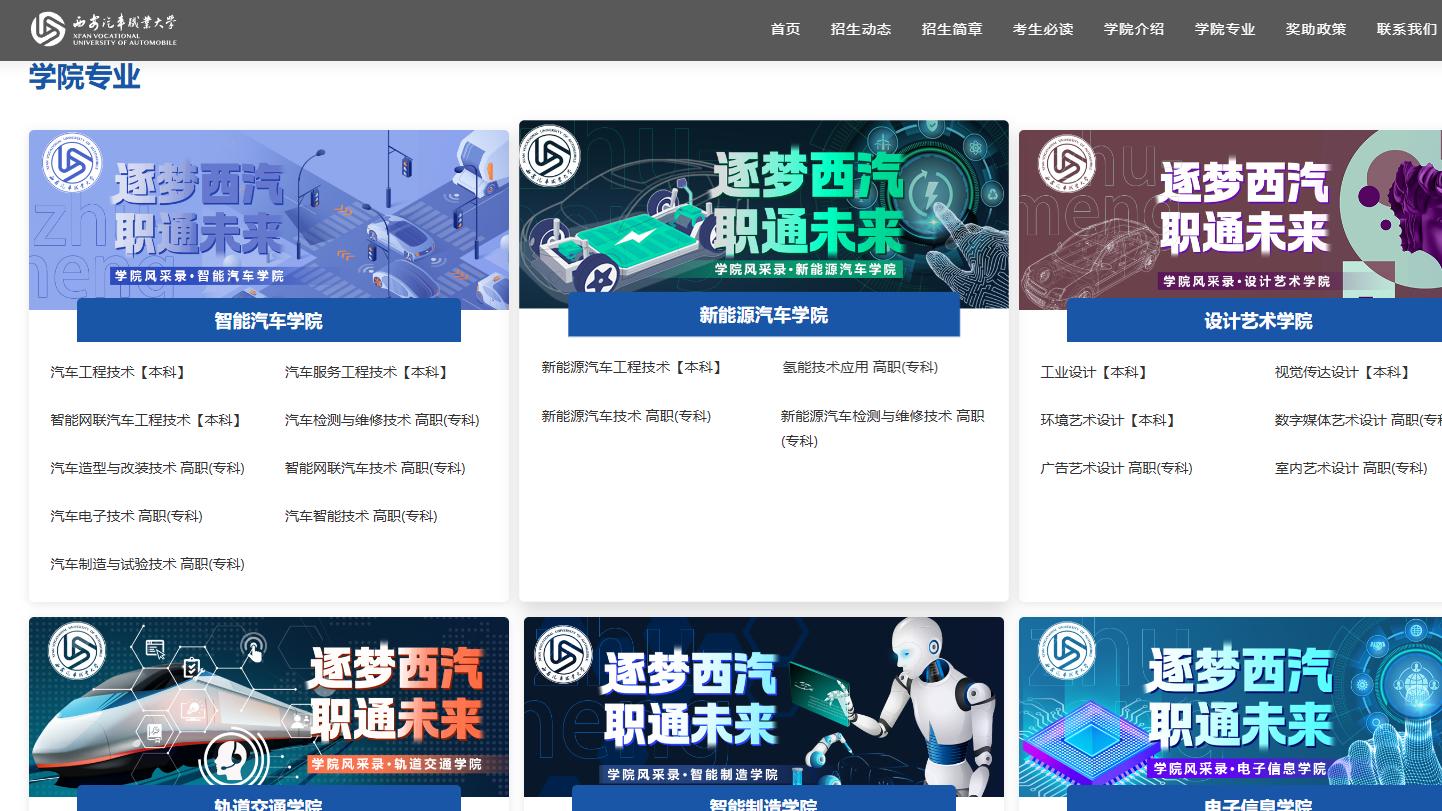1442x811 pixels.
Task: Open the 智能网联汽车工程技术【本科】 major link
Action: (146, 420)
